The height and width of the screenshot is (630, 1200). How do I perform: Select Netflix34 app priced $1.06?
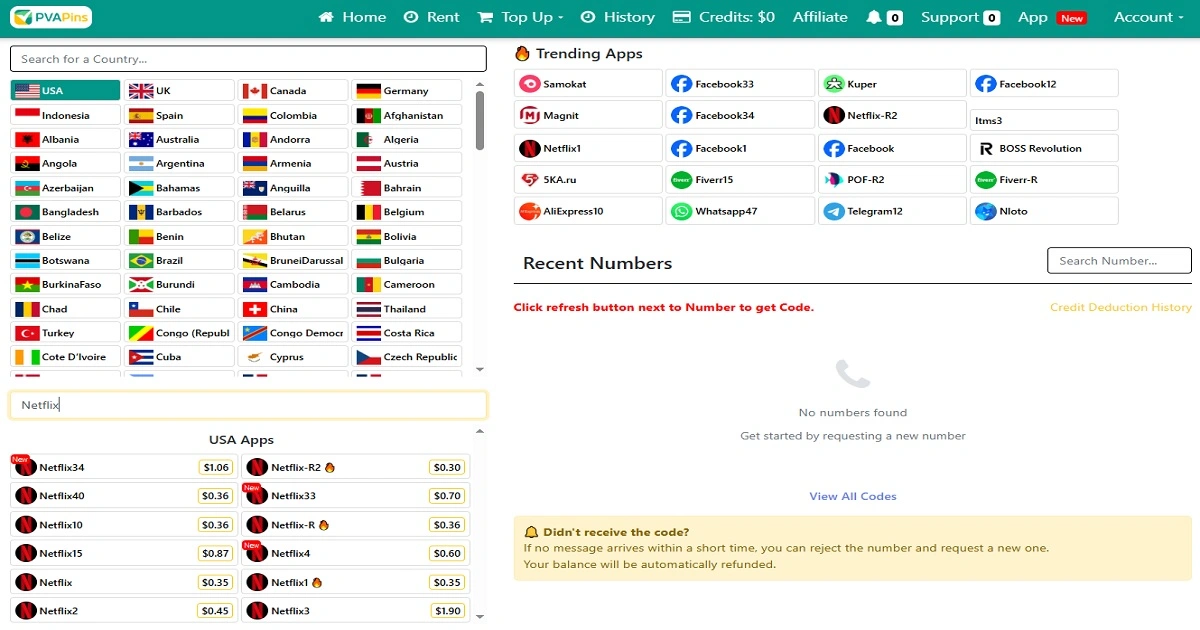pos(124,467)
